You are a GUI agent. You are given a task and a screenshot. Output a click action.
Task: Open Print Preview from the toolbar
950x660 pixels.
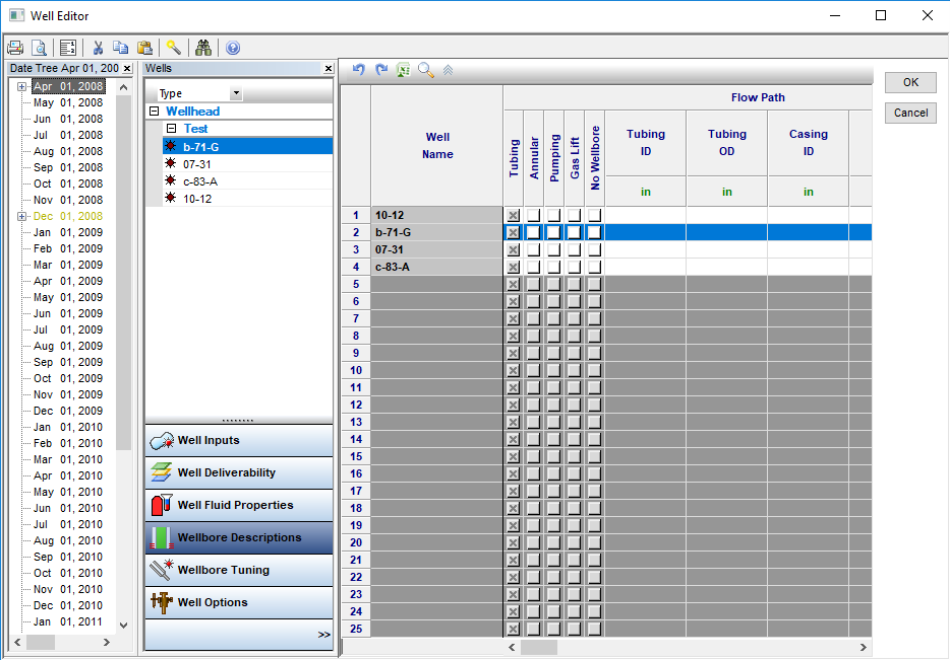(39, 47)
